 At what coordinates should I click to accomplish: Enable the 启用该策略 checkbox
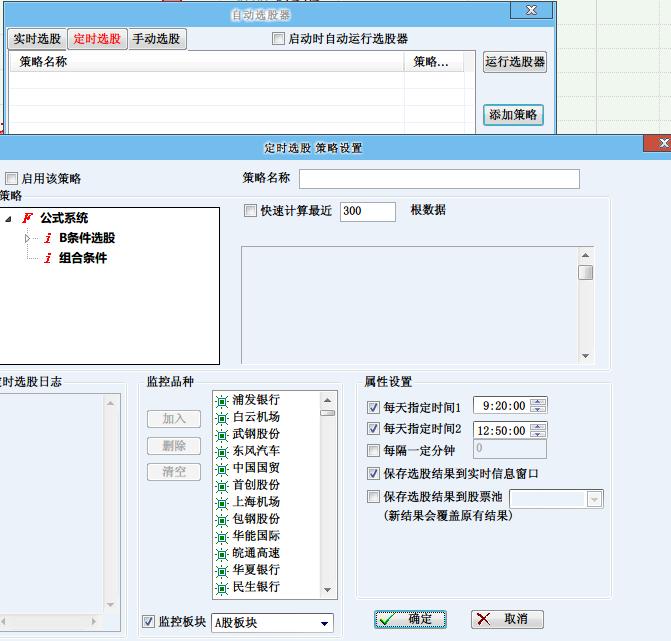click(11, 179)
